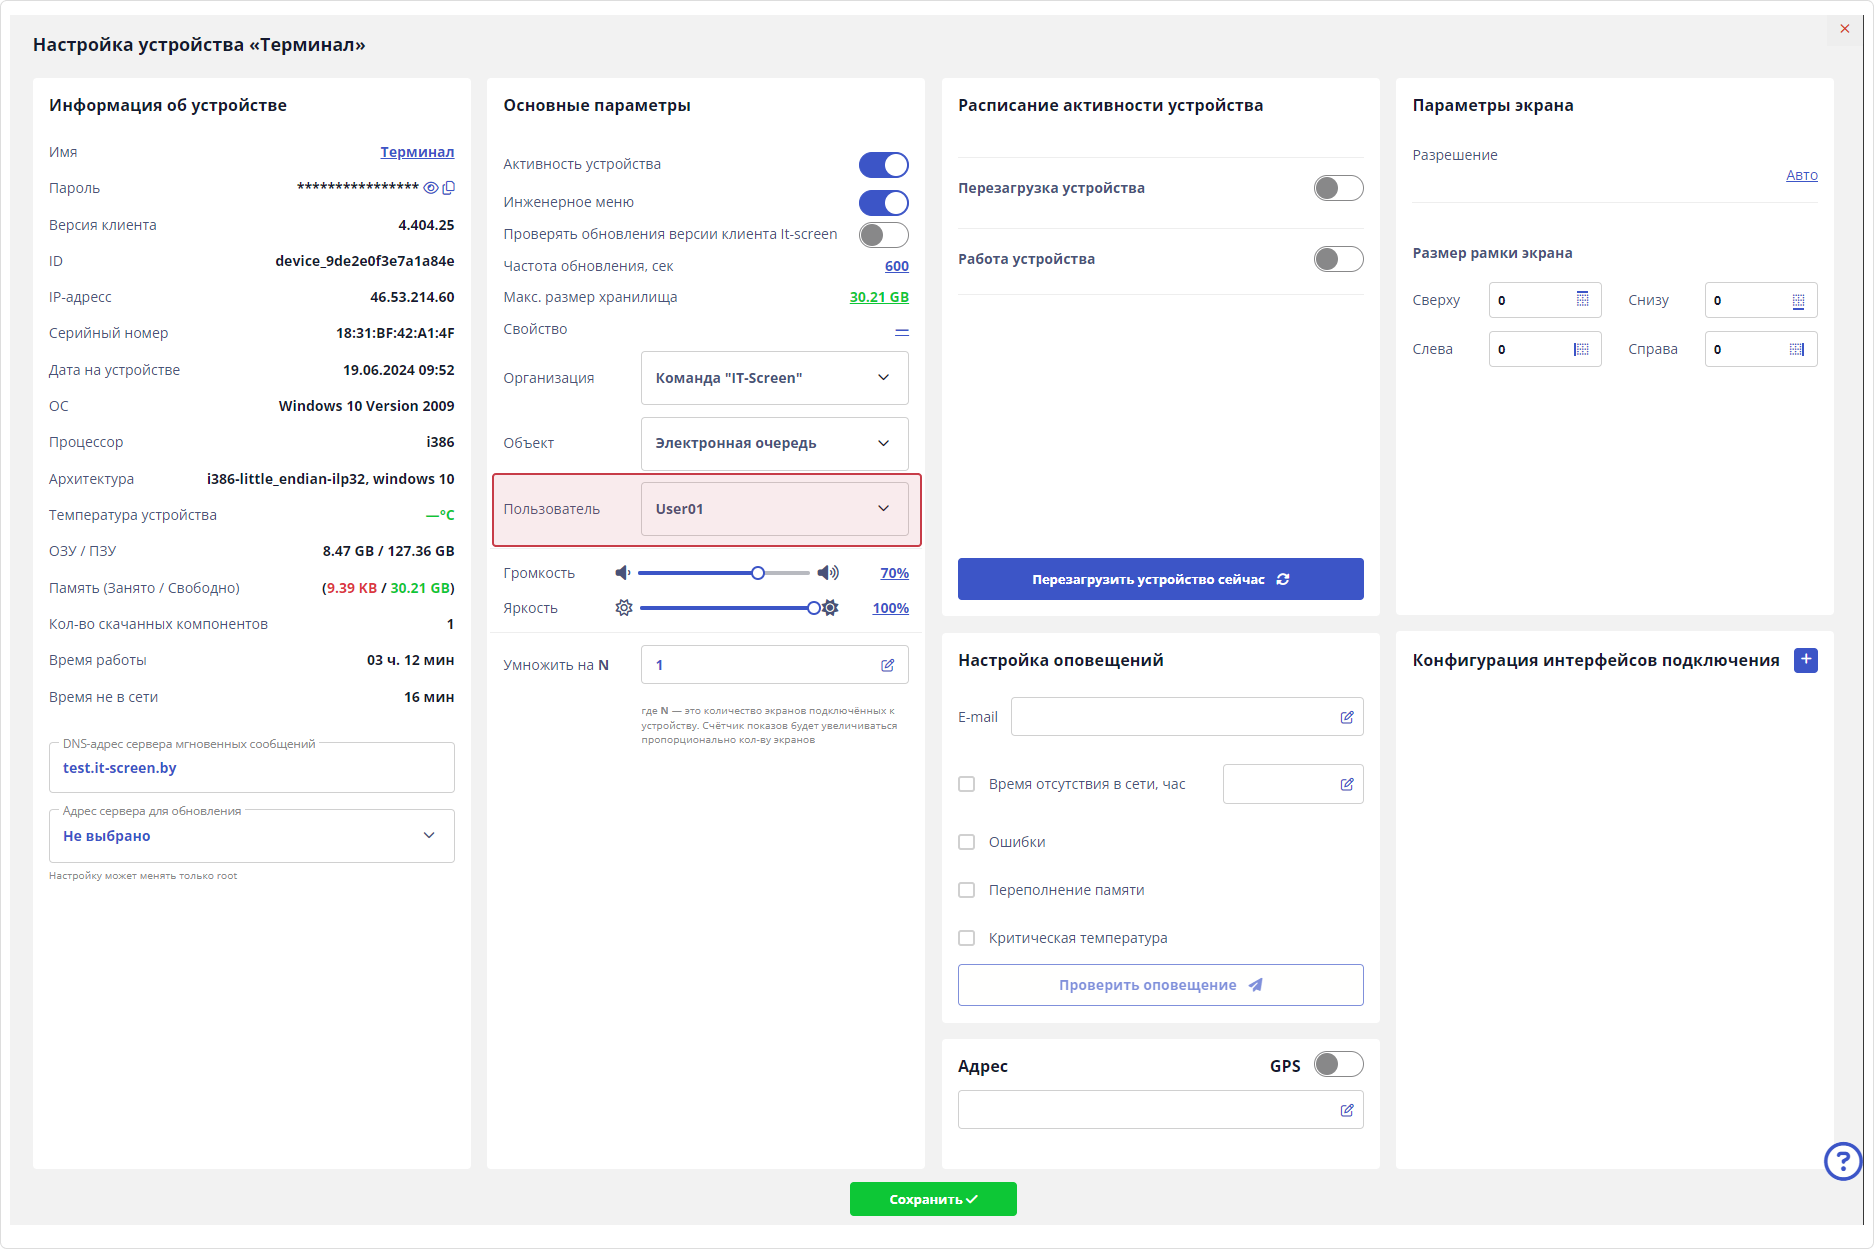Click the Слева frame icon
The width and height of the screenshot is (1874, 1249).
(1581, 349)
